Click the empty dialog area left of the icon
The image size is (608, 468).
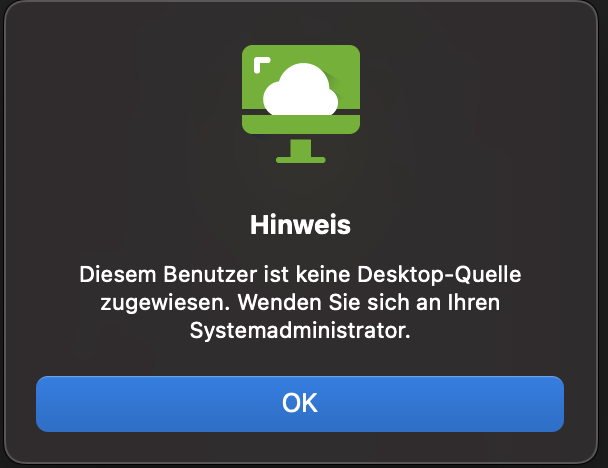[124, 105]
